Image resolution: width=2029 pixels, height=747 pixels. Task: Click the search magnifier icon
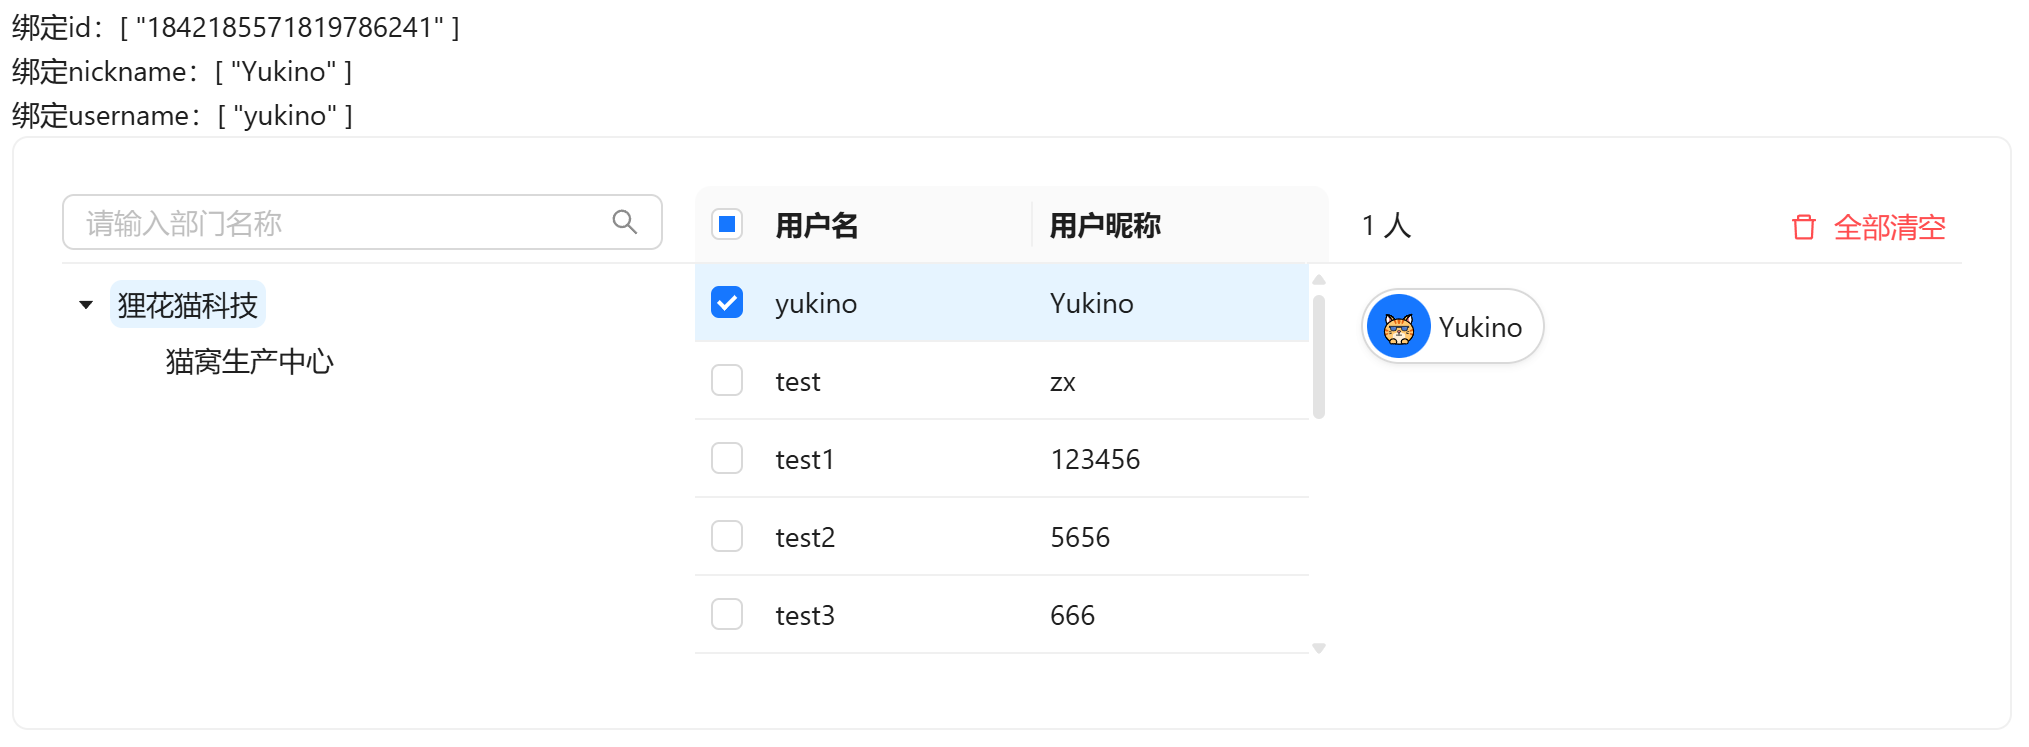click(x=625, y=222)
